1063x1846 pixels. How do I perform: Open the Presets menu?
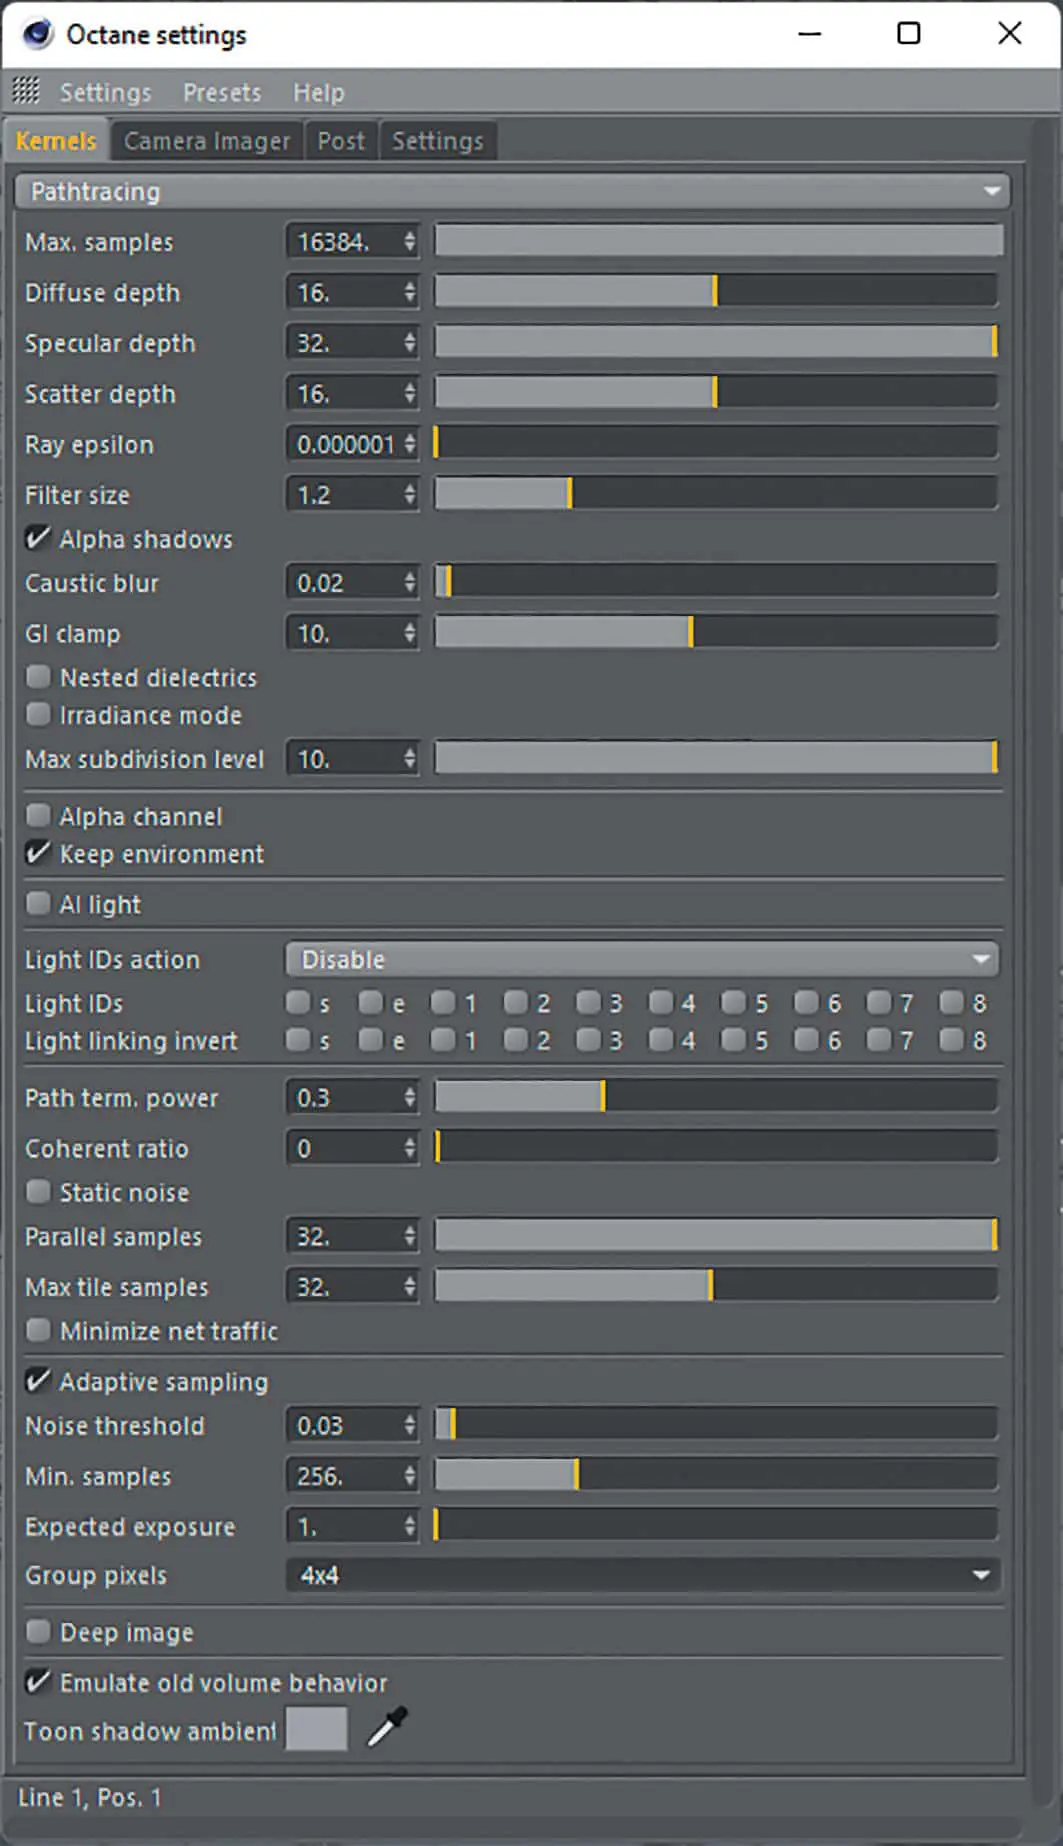[x=221, y=93]
